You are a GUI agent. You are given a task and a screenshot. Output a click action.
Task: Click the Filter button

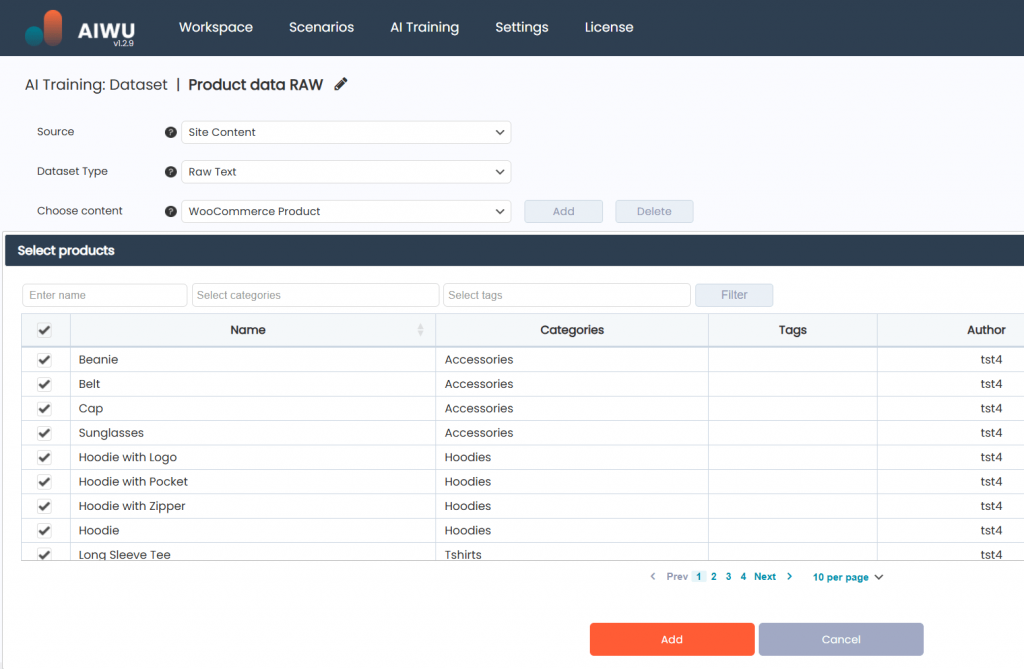pyautogui.click(x=734, y=295)
